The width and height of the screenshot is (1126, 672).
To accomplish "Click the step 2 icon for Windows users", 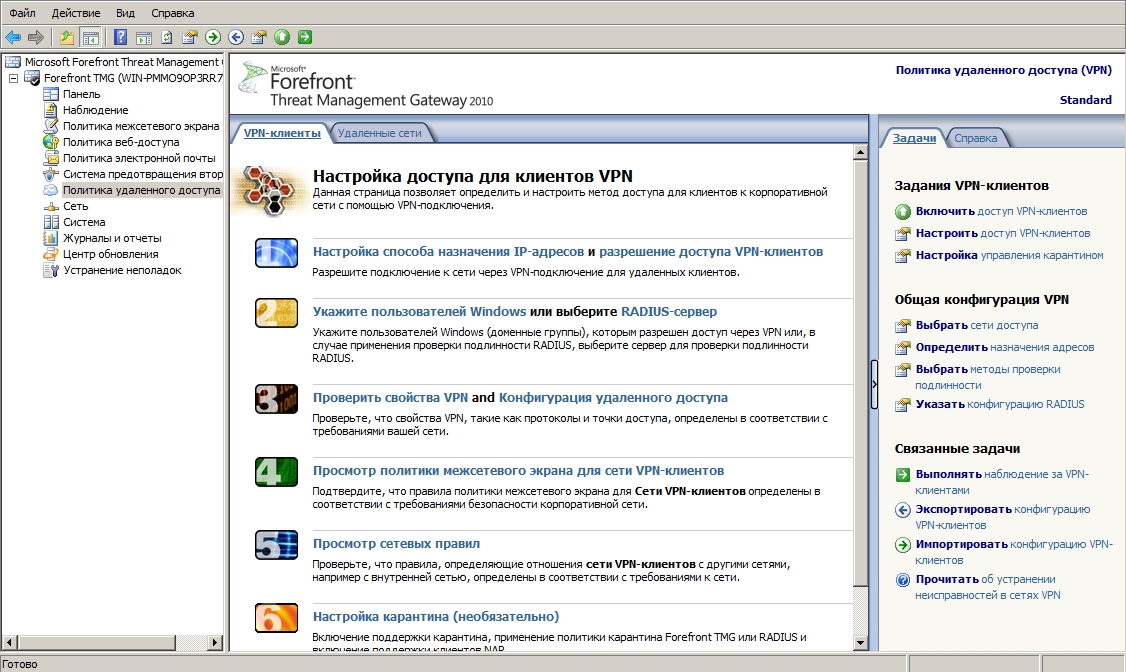I will pos(276,313).
